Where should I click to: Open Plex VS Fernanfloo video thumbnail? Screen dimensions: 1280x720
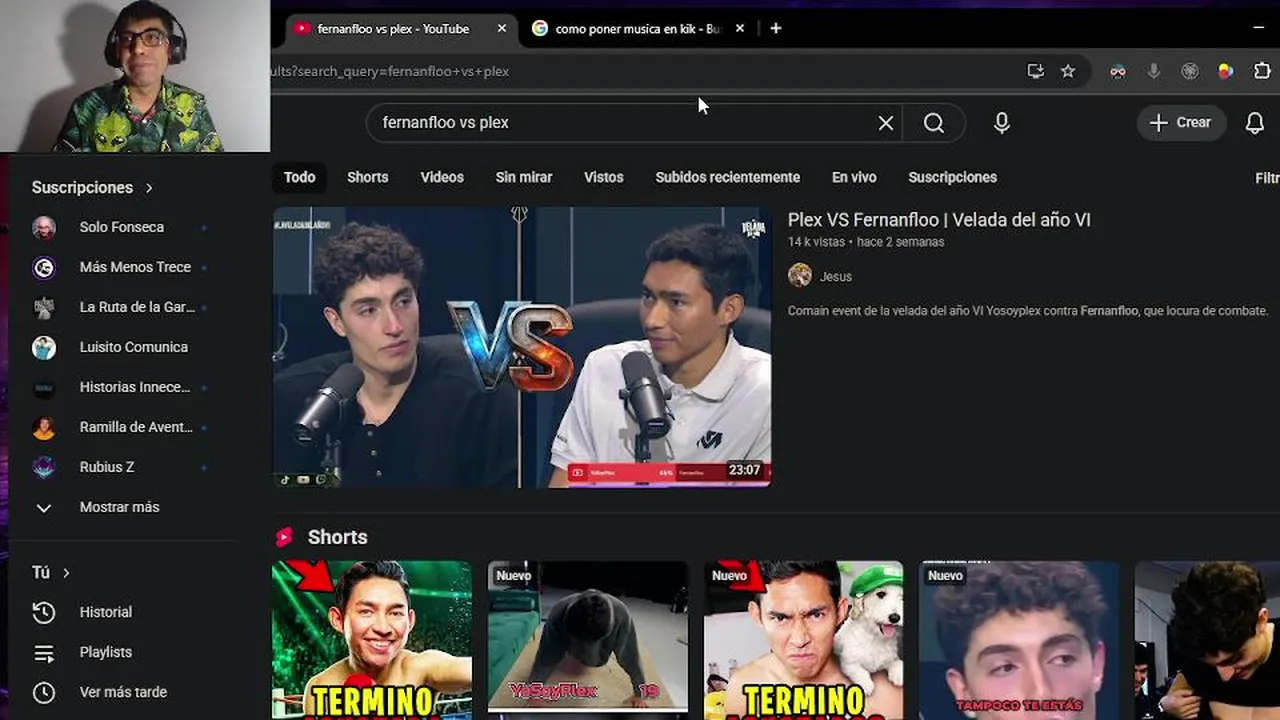pyautogui.click(x=522, y=347)
